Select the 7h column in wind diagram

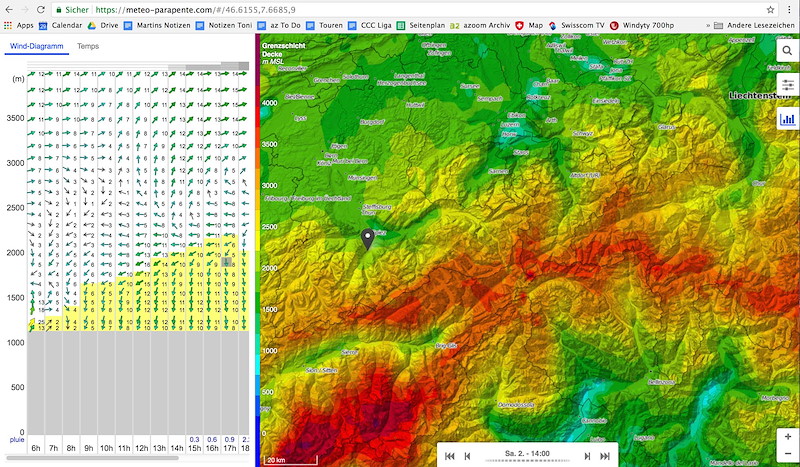tap(54, 448)
